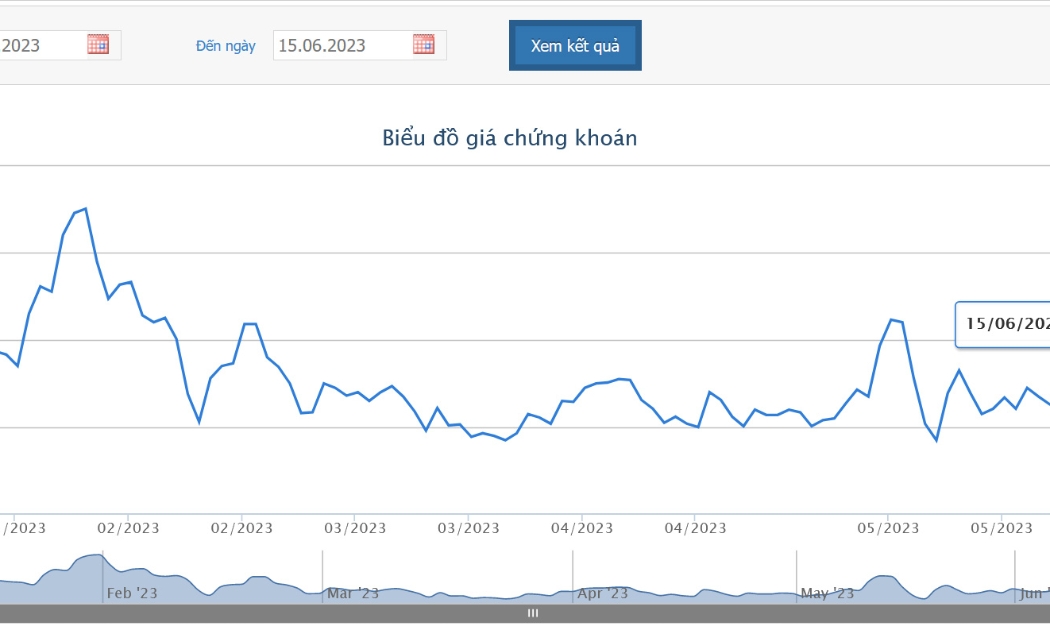Image resolution: width=1050 pixels, height=630 pixels.
Task: Click the Jun '23 marker in navigator
Action: click(x=1034, y=593)
